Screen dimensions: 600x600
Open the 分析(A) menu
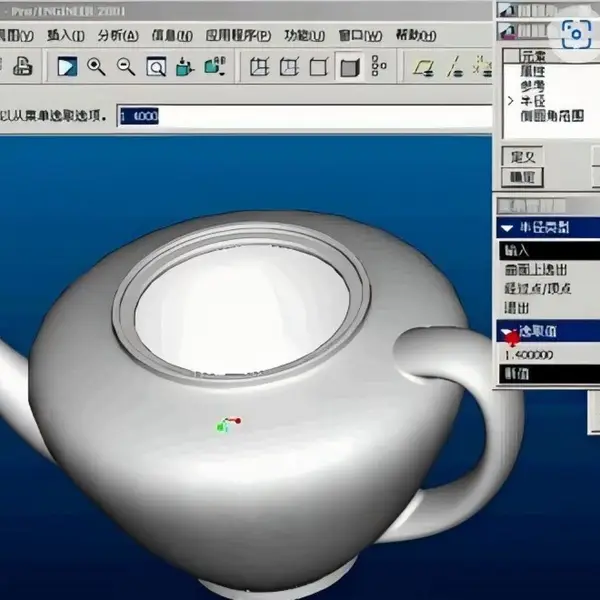pyautogui.click(x=118, y=36)
